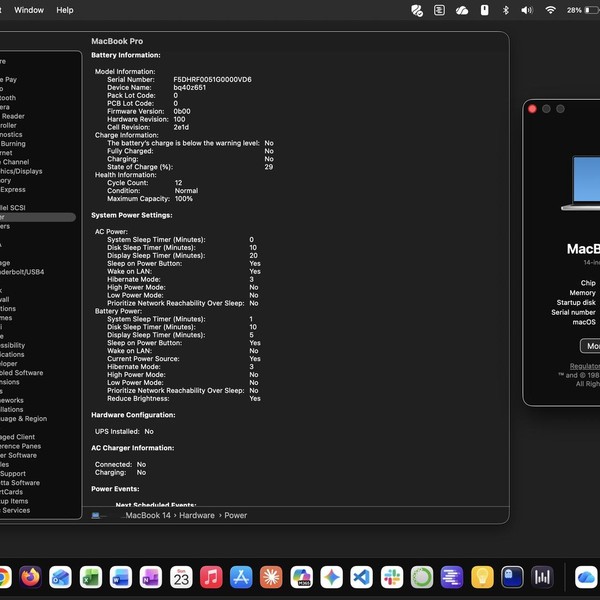The height and width of the screenshot is (600, 600).
Task: Open the yellow lightbulb app in Dock
Action: coord(482,577)
